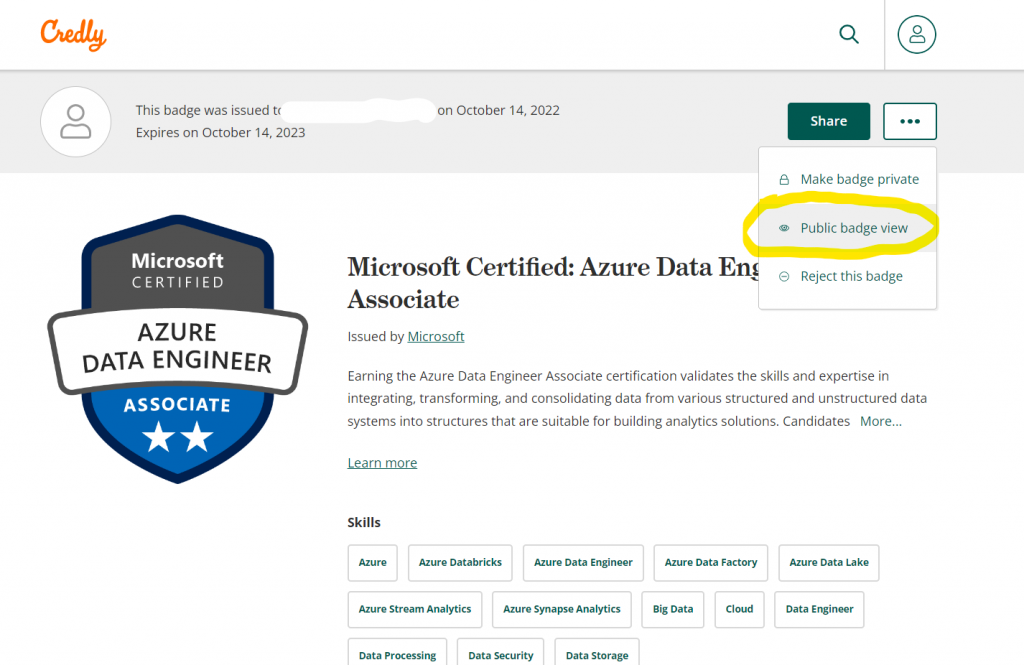Select the Data Storage skill tag
The height and width of the screenshot is (665, 1024).
click(x=597, y=653)
